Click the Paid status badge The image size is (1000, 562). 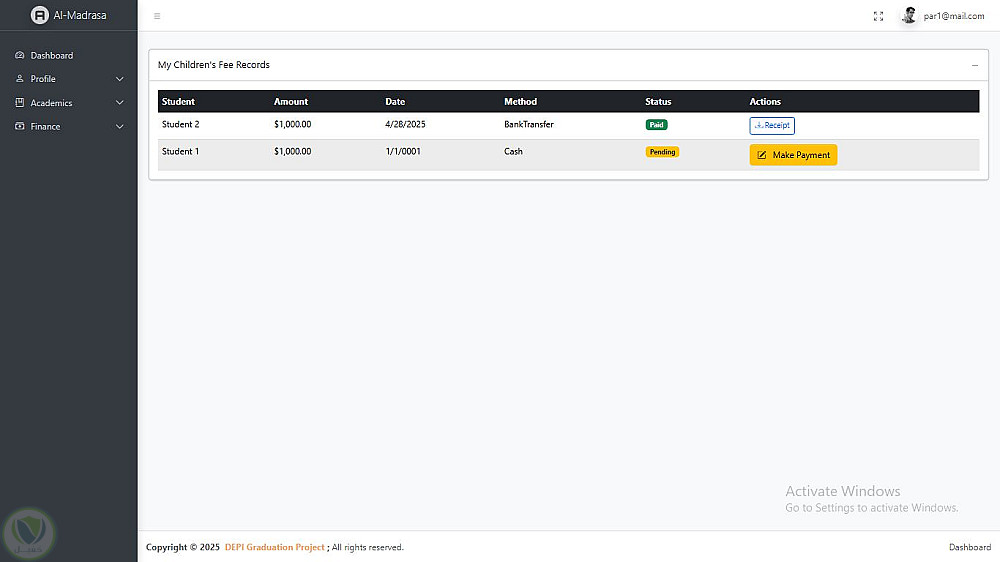pos(656,125)
